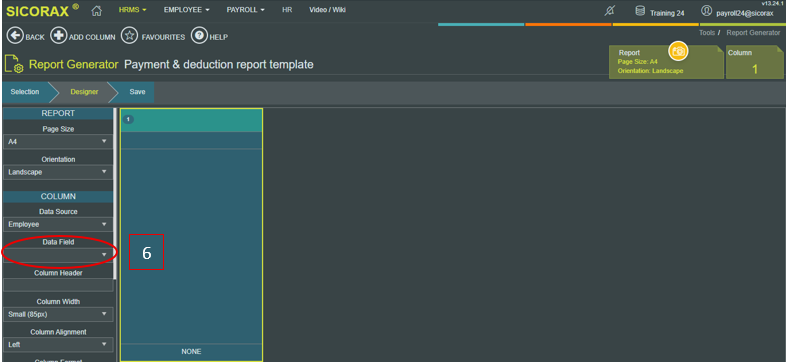Switch to the Designer step

[x=84, y=92]
